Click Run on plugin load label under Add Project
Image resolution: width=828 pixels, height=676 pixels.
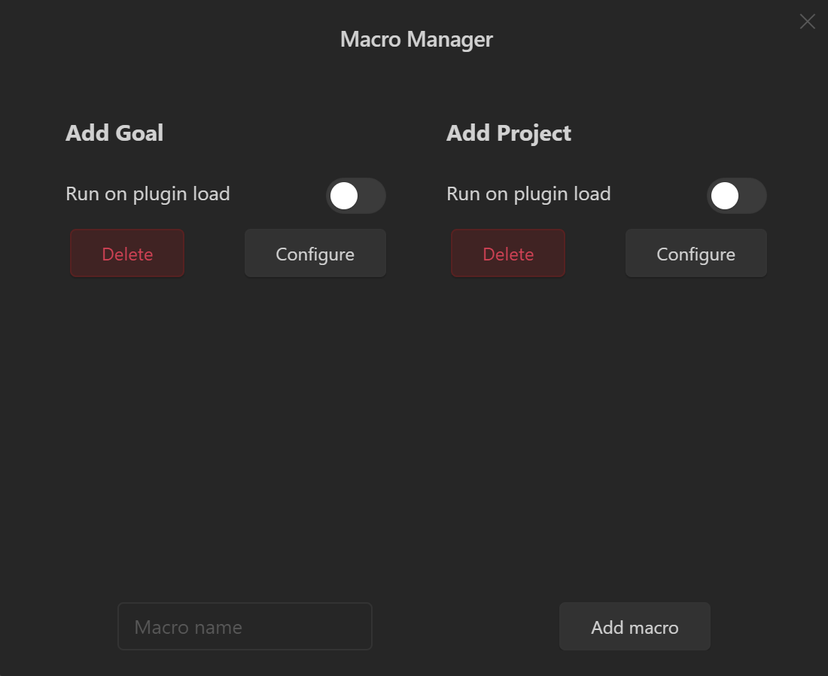click(x=529, y=194)
